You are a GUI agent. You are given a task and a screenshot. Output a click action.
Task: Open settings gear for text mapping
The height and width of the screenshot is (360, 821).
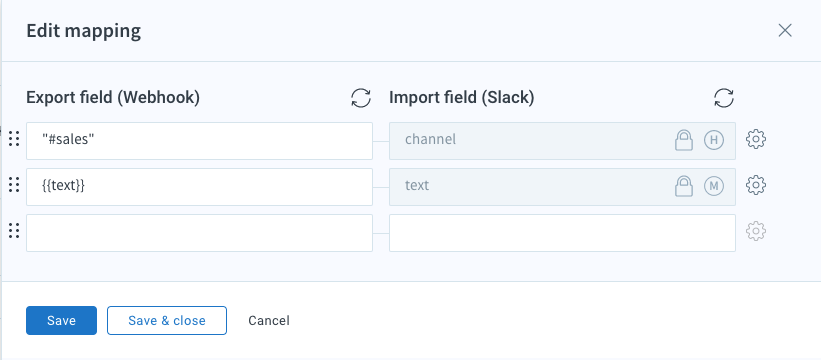coord(756,185)
